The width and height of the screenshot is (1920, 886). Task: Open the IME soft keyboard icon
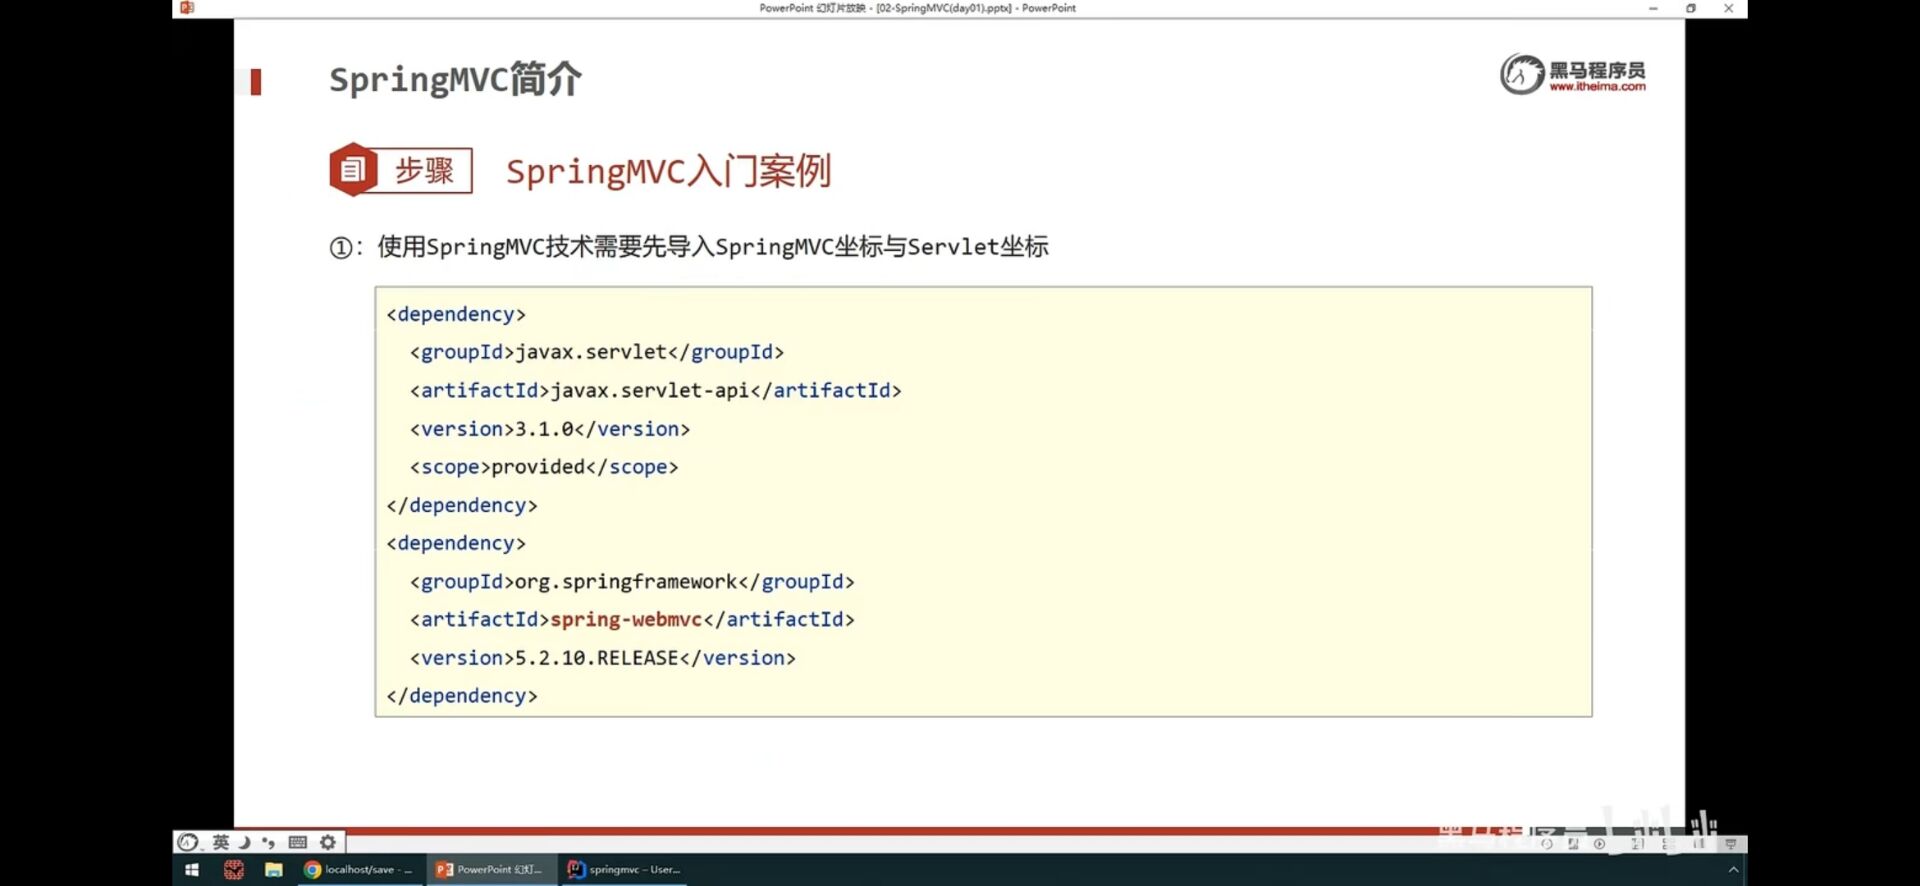click(297, 843)
